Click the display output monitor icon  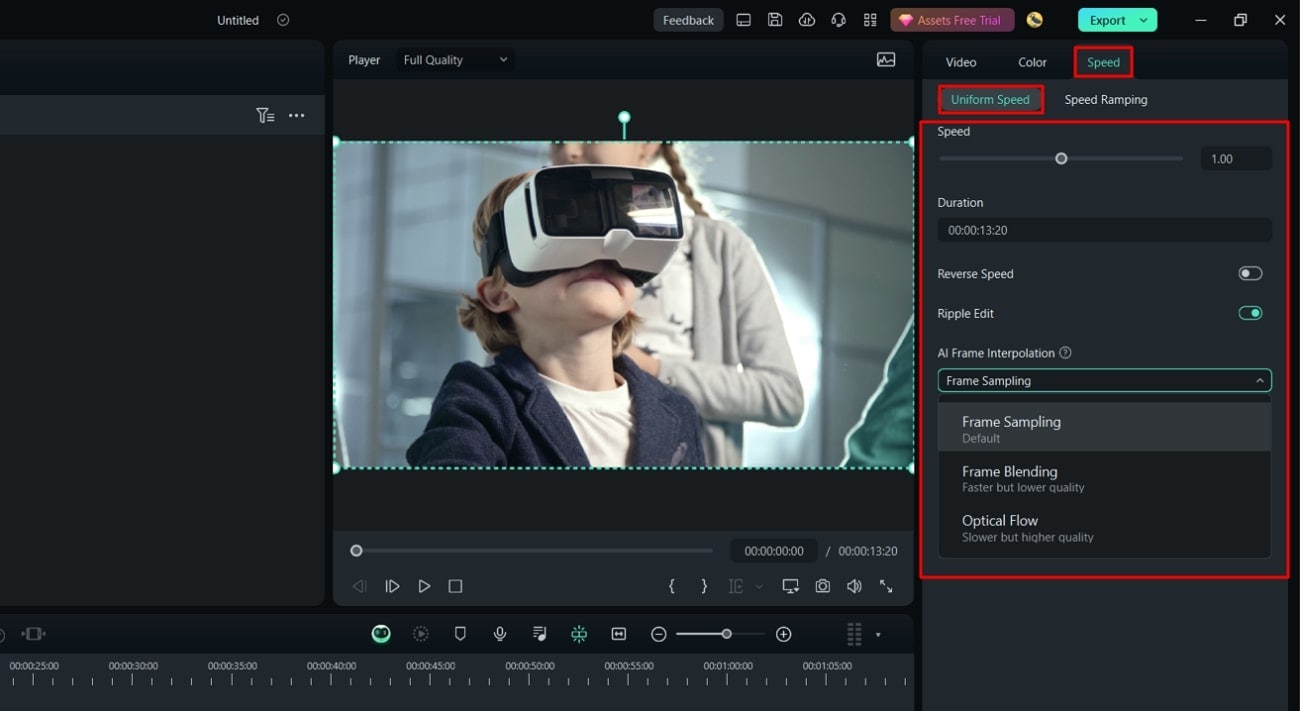click(x=790, y=586)
